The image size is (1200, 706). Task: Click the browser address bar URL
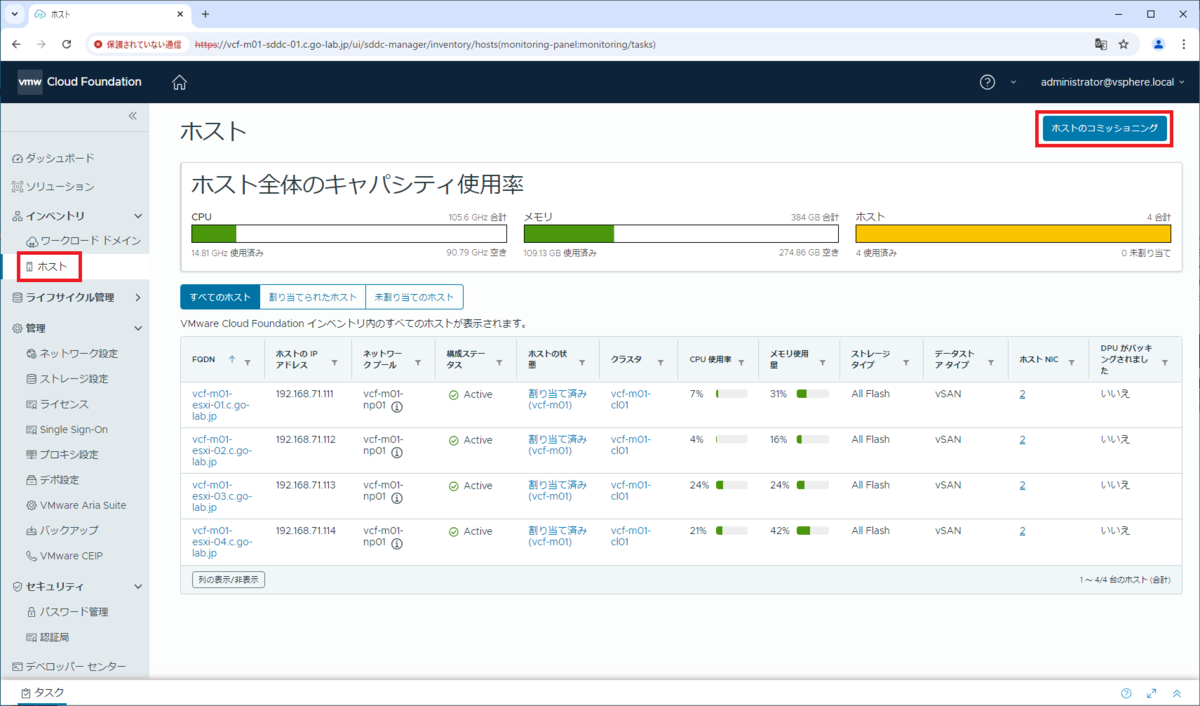pyautogui.click(x=425, y=44)
